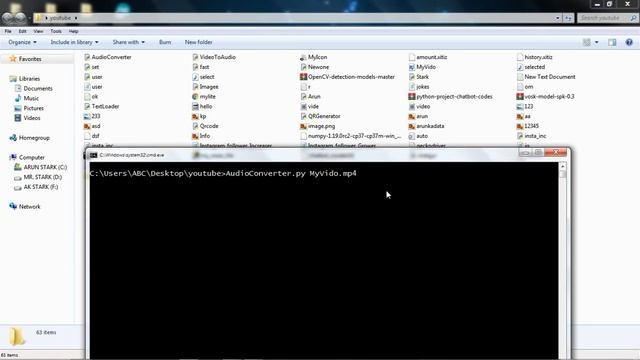Select the vosk-model-spk-0.3 archive icon
Viewport: 640px width, 360px height.
tap(520, 97)
